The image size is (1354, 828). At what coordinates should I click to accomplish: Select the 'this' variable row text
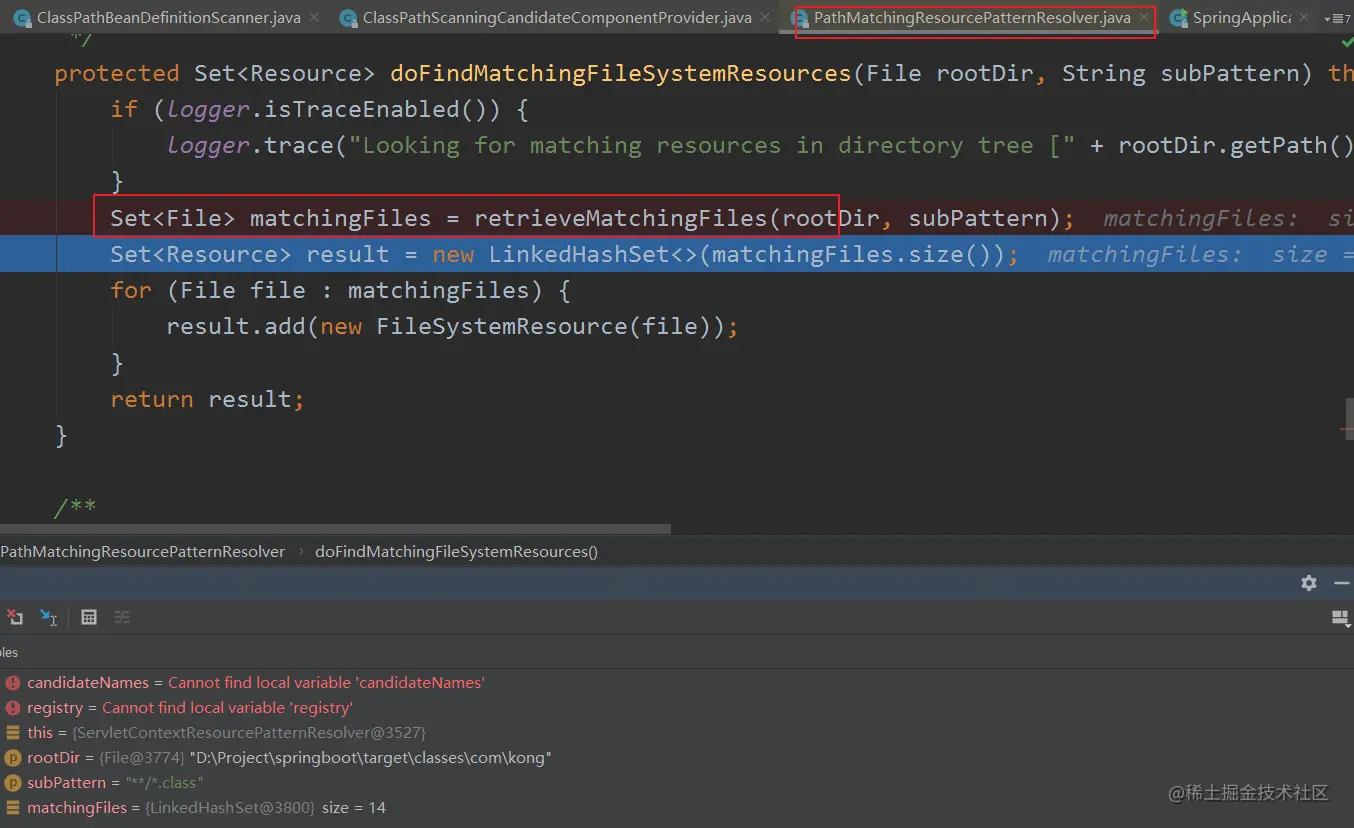226,733
